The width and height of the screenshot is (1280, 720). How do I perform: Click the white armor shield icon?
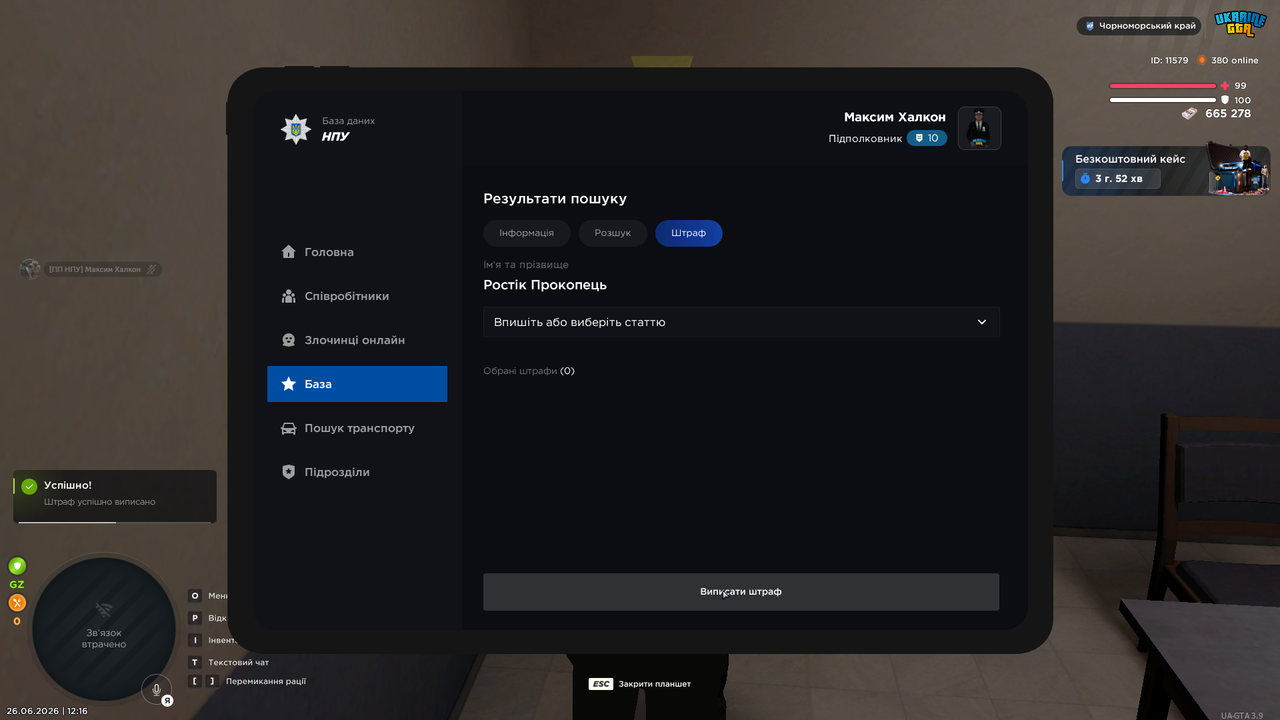pos(1225,100)
